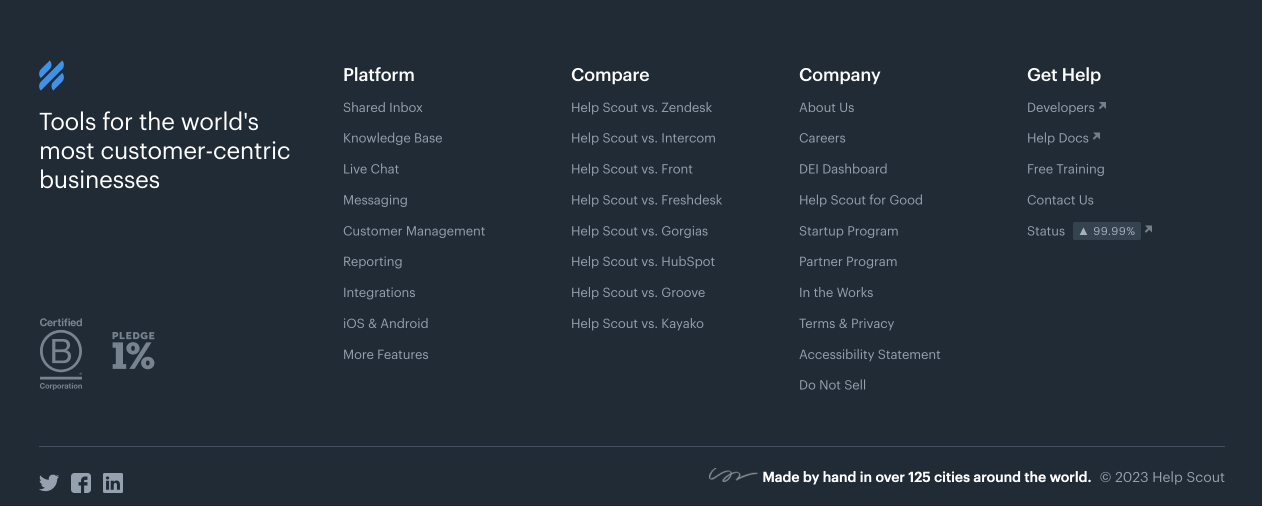Open the Facebook social icon

click(x=81, y=483)
